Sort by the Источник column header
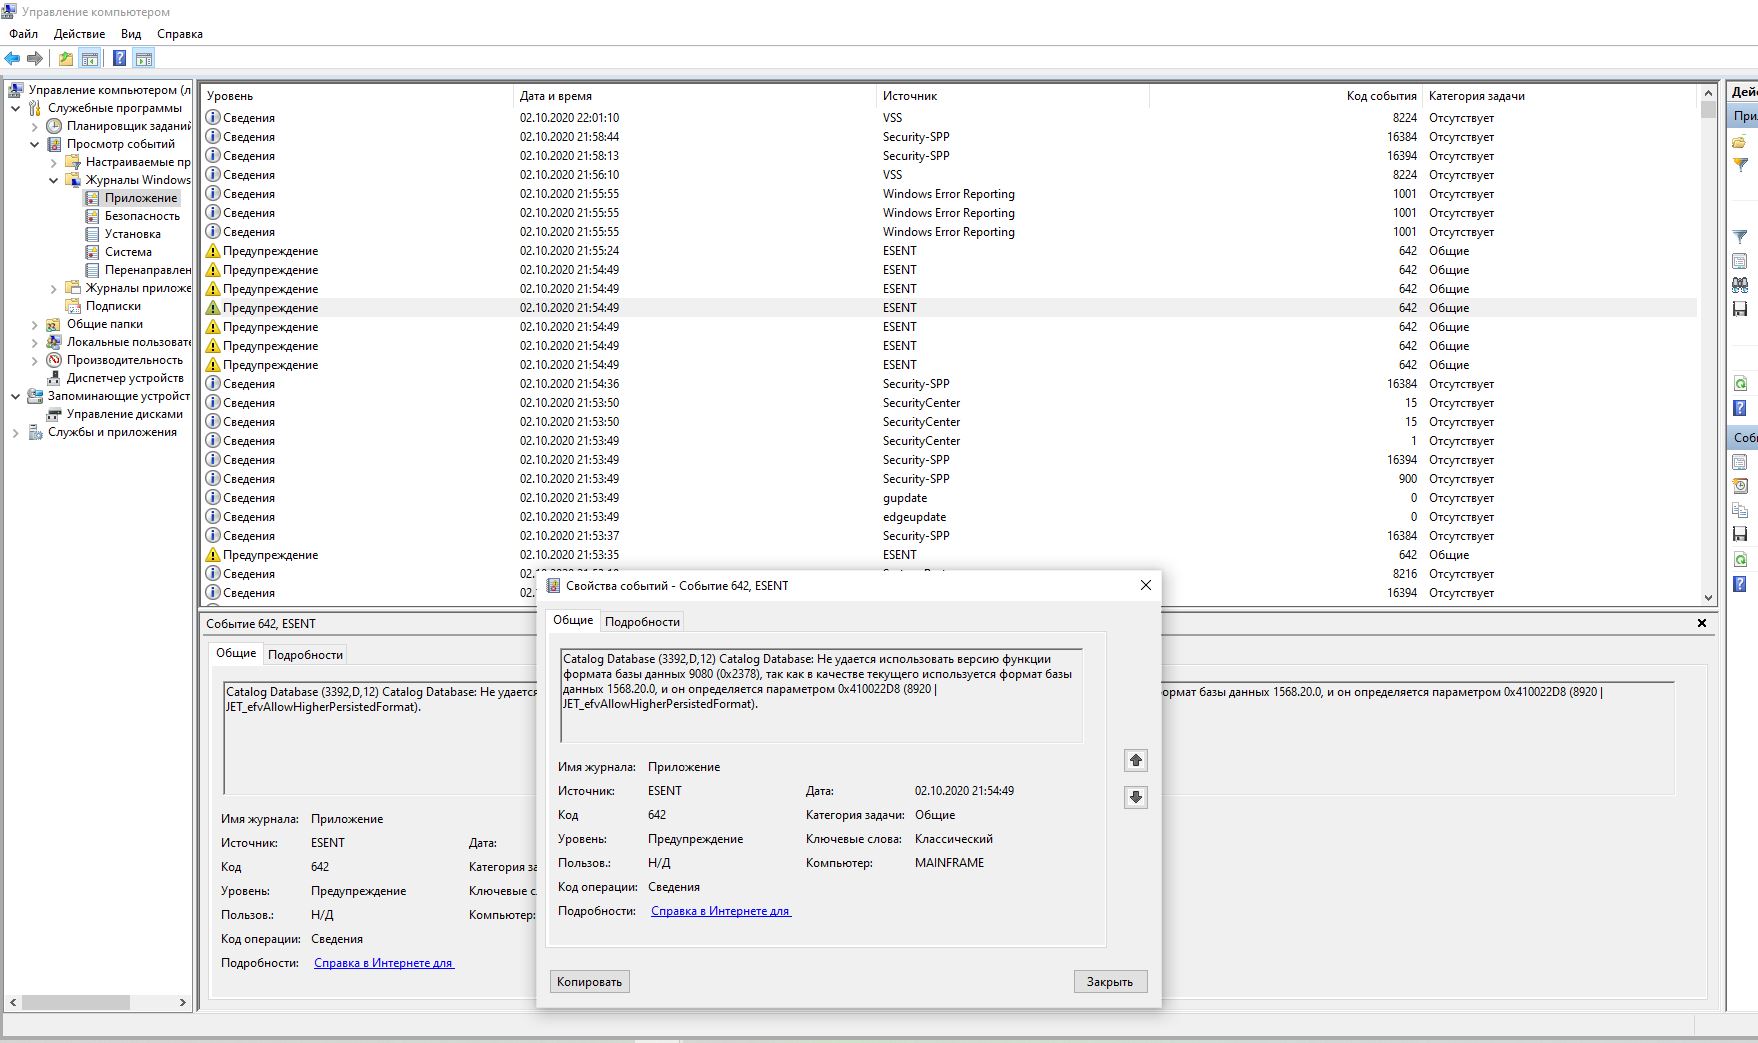This screenshot has width=1758, height=1043. 1012,96
